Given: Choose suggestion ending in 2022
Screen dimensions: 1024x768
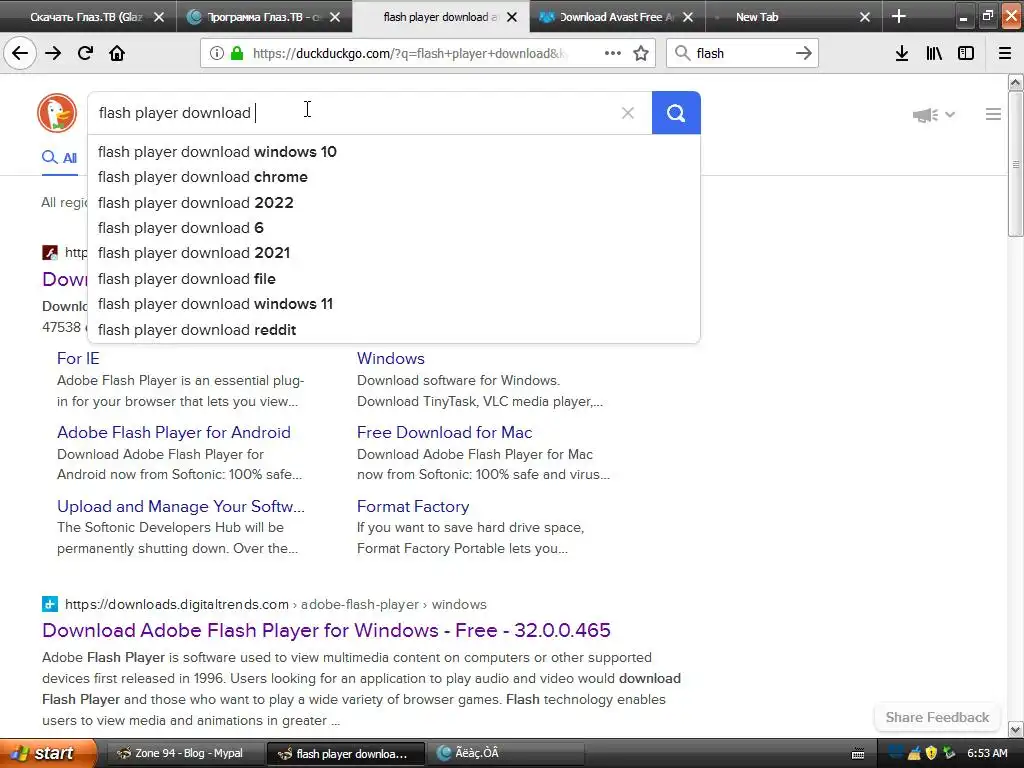Looking at the screenshot, I should click(x=394, y=202).
